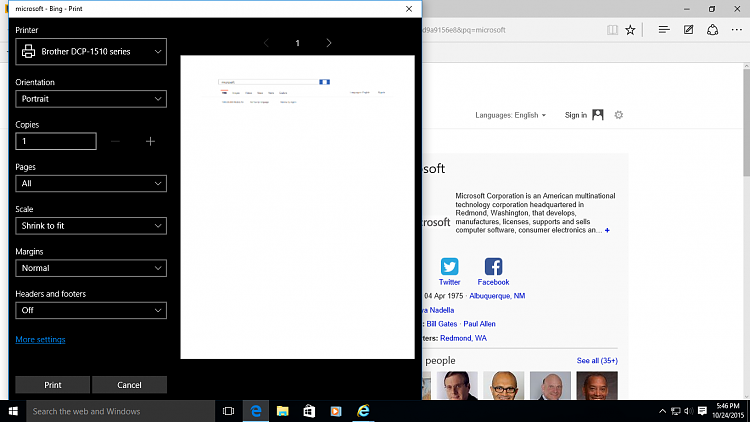The image size is (750, 422).
Task: Open the Margins dropdown set to Normal
Action: [91, 268]
